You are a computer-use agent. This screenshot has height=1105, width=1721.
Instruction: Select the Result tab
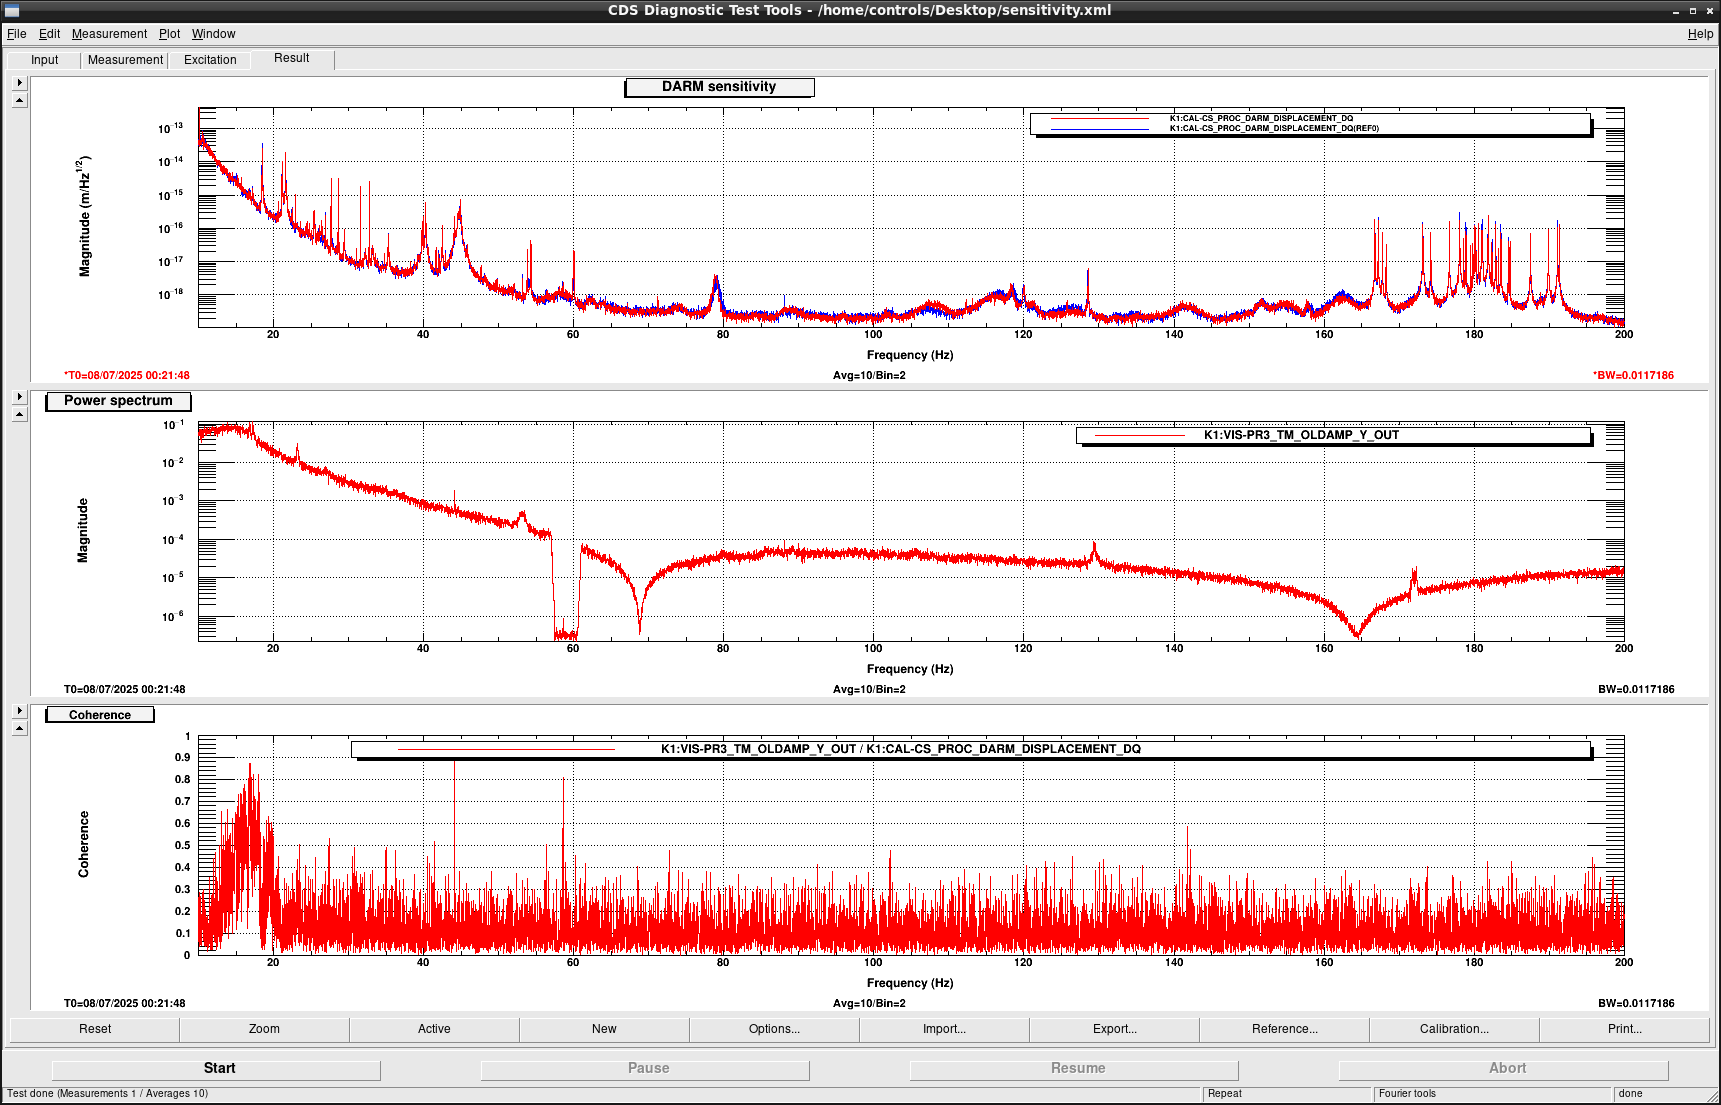click(x=292, y=58)
